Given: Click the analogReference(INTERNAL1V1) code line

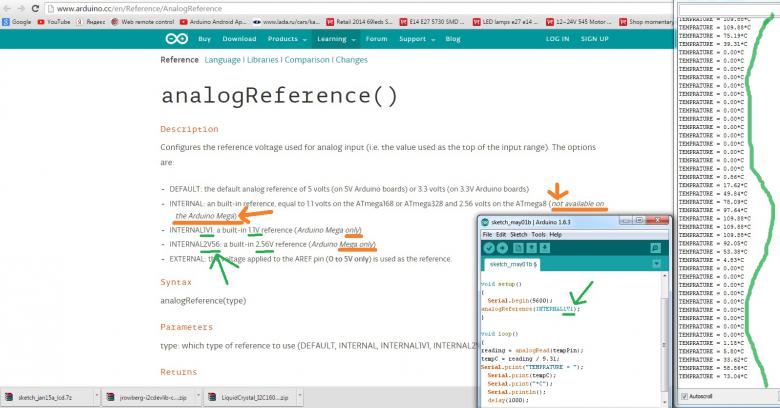Looking at the screenshot, I should tap(531, 309).
